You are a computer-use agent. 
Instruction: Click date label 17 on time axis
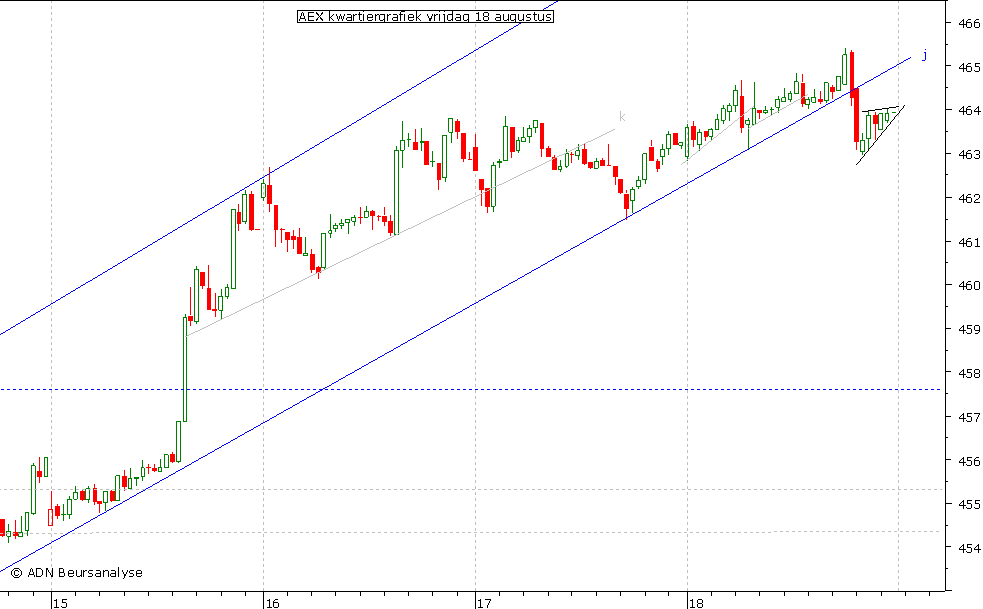[484, 603]
